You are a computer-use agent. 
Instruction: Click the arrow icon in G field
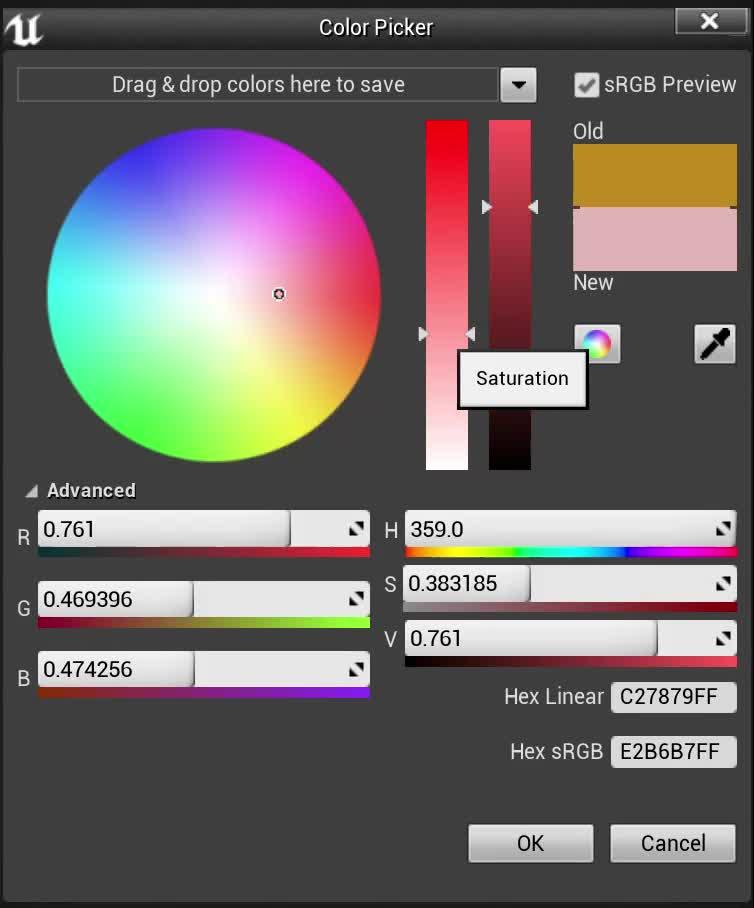click(356, 599)
